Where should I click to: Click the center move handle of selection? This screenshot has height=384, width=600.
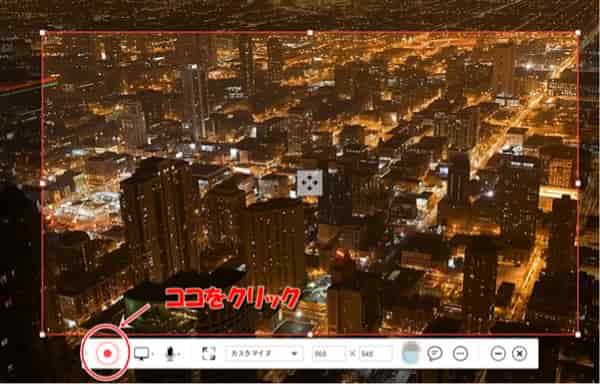click(x=310, y=183)
